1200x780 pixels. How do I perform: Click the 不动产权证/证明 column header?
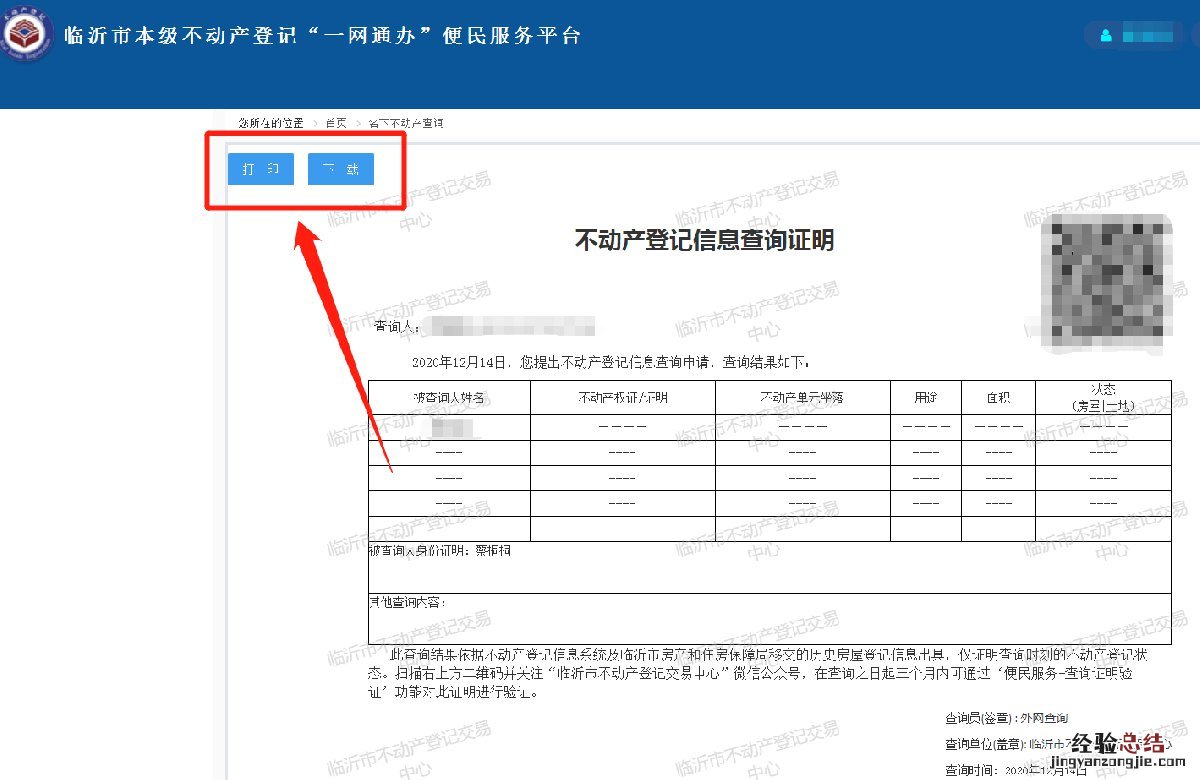[x=623, y=397]
